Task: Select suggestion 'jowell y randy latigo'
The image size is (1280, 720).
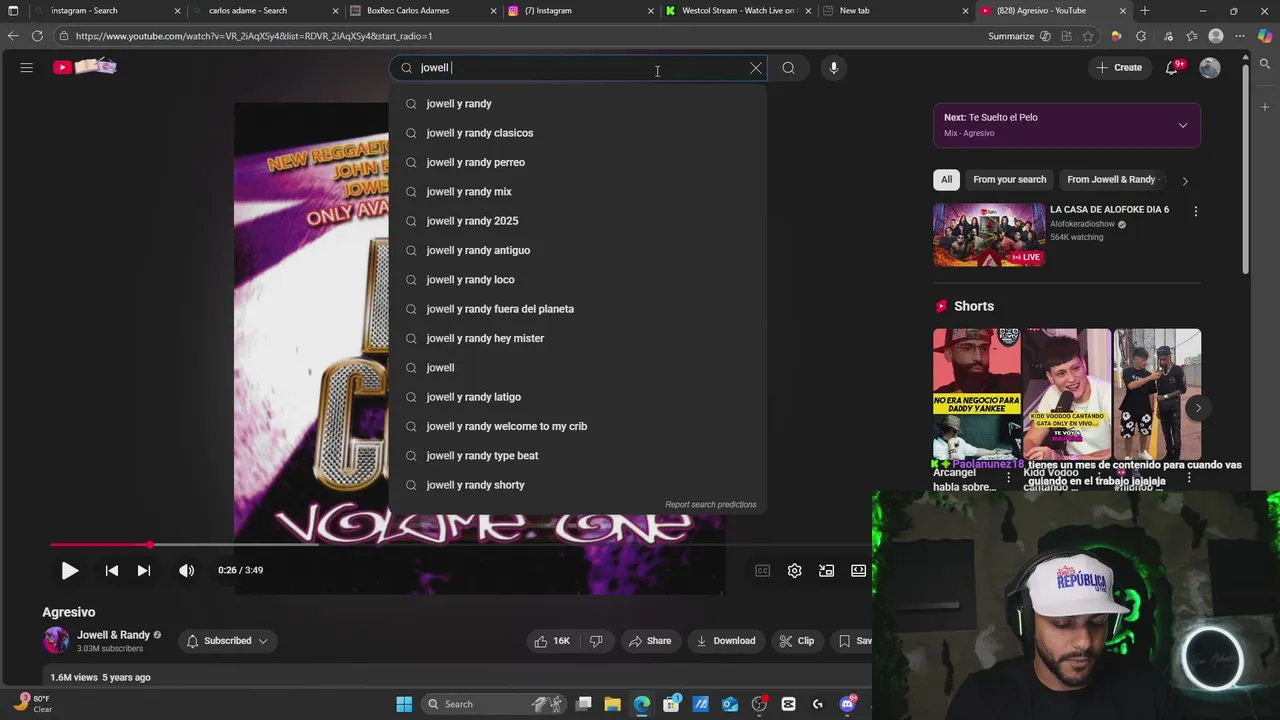Action: [578, 397]
